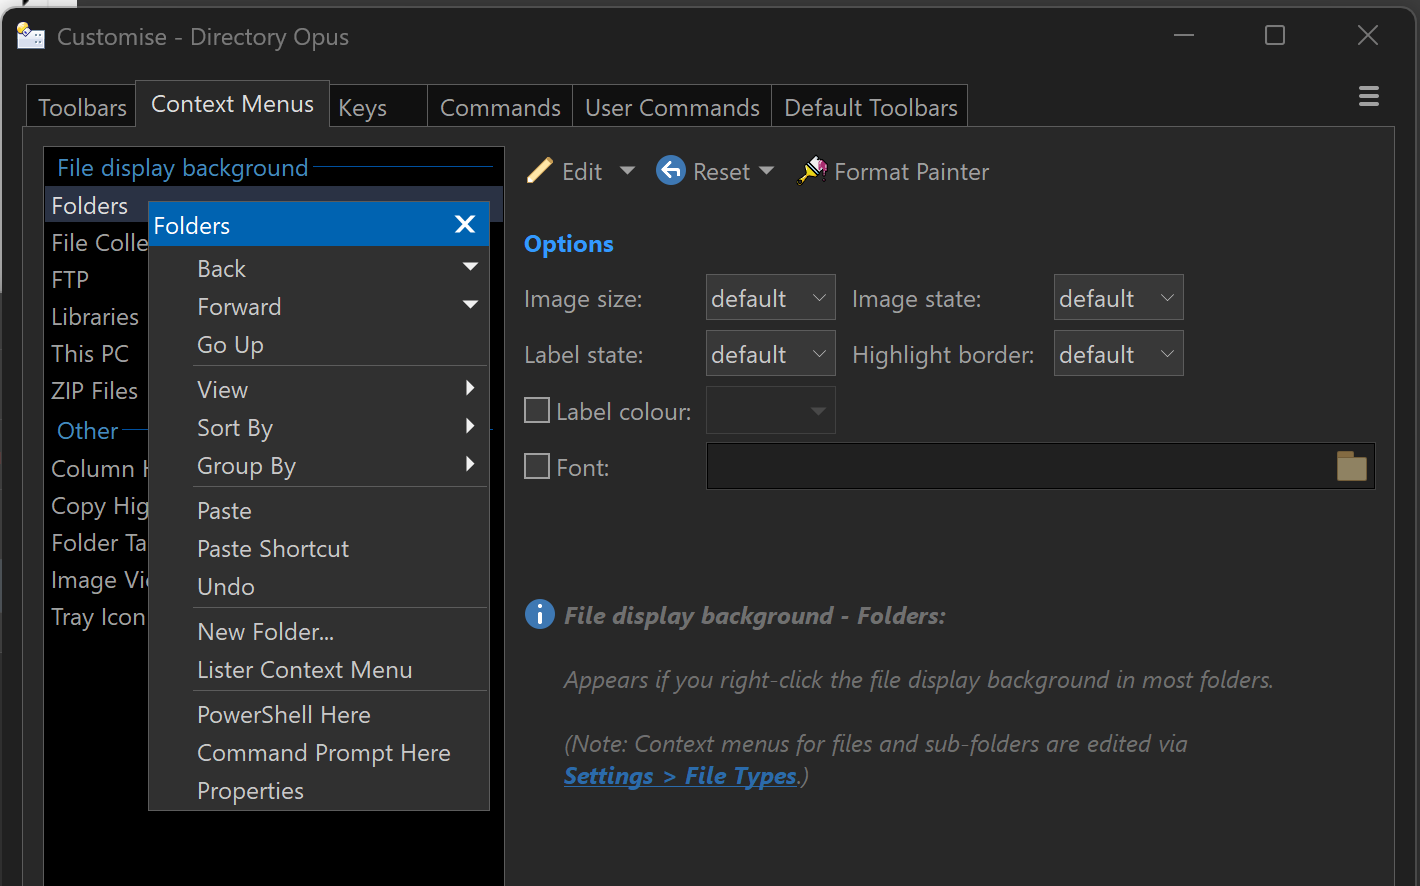Click the folder icon in Font field
This screenshot has height=886, width=1420.
coord(1351,466)
